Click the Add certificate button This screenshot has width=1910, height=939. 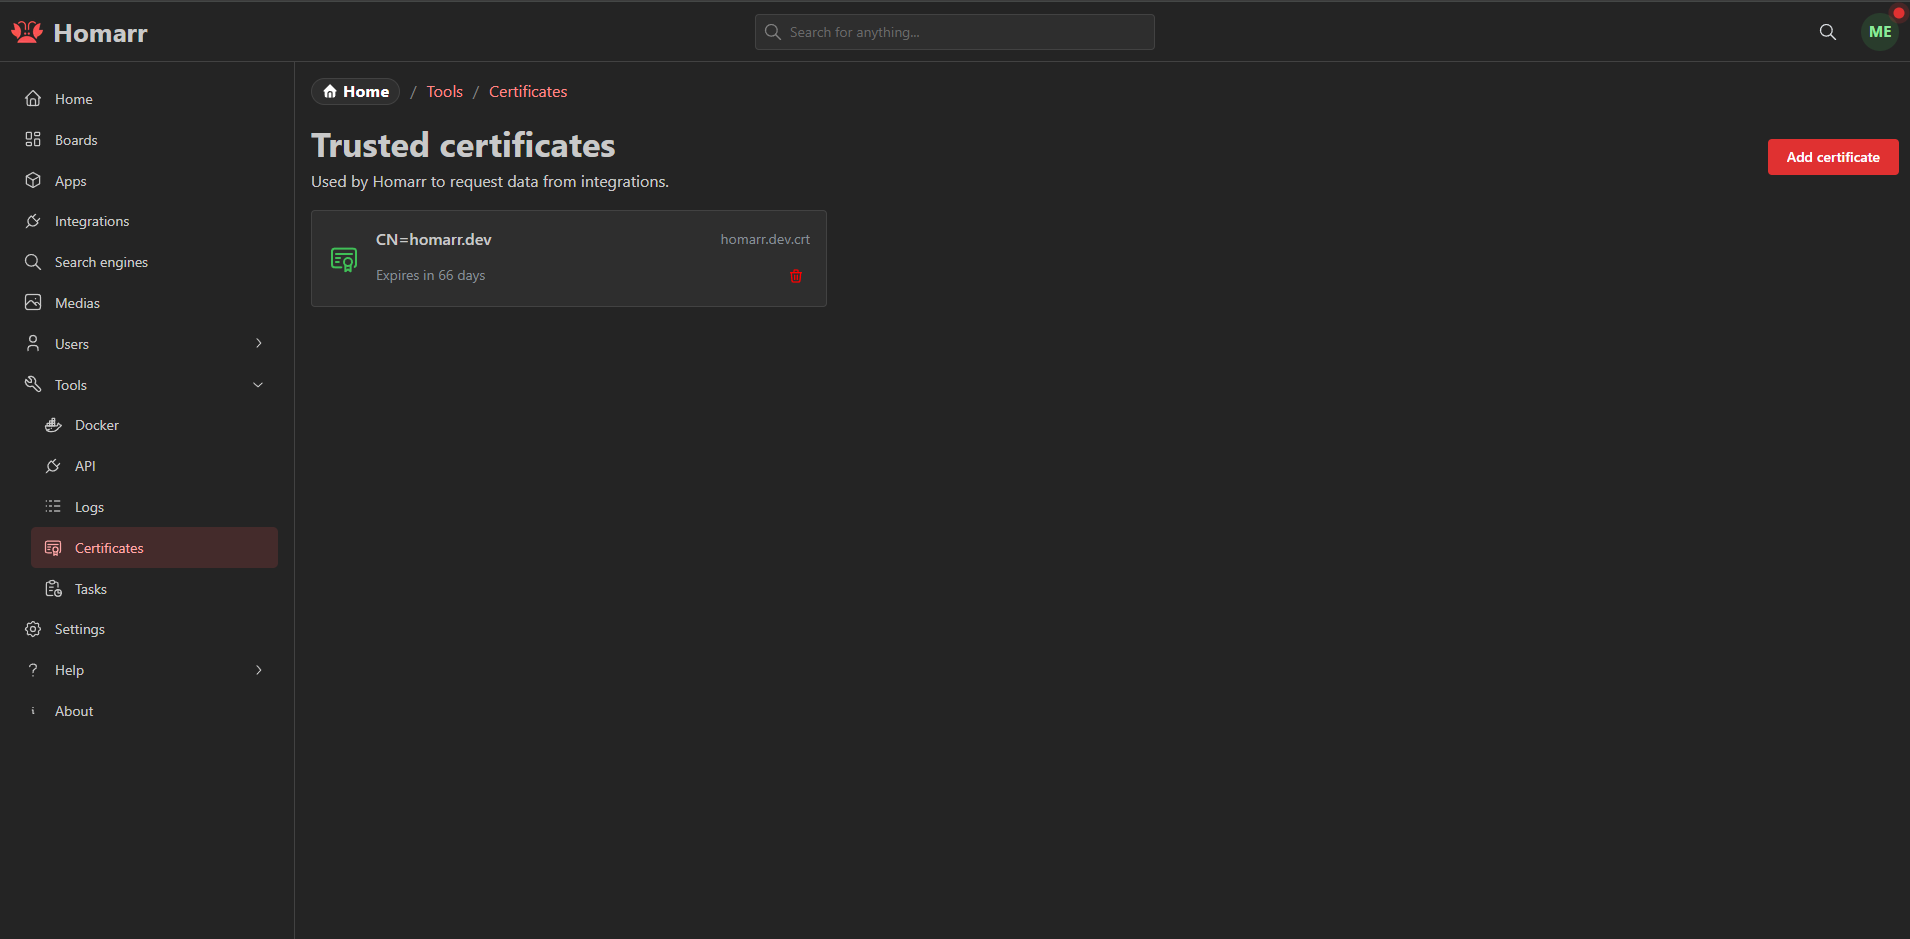point(1832,157)
